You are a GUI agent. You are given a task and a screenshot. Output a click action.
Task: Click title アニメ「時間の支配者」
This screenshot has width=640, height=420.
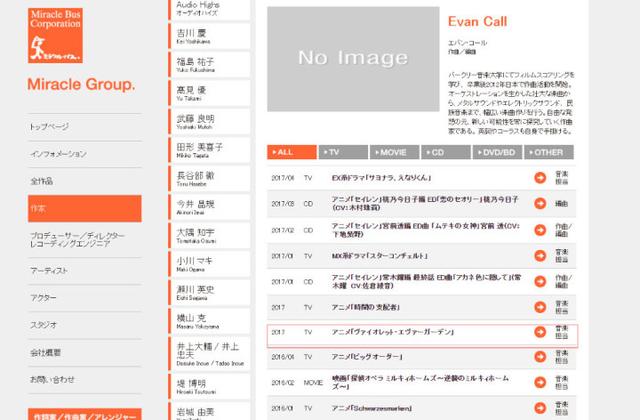(365, 307)
